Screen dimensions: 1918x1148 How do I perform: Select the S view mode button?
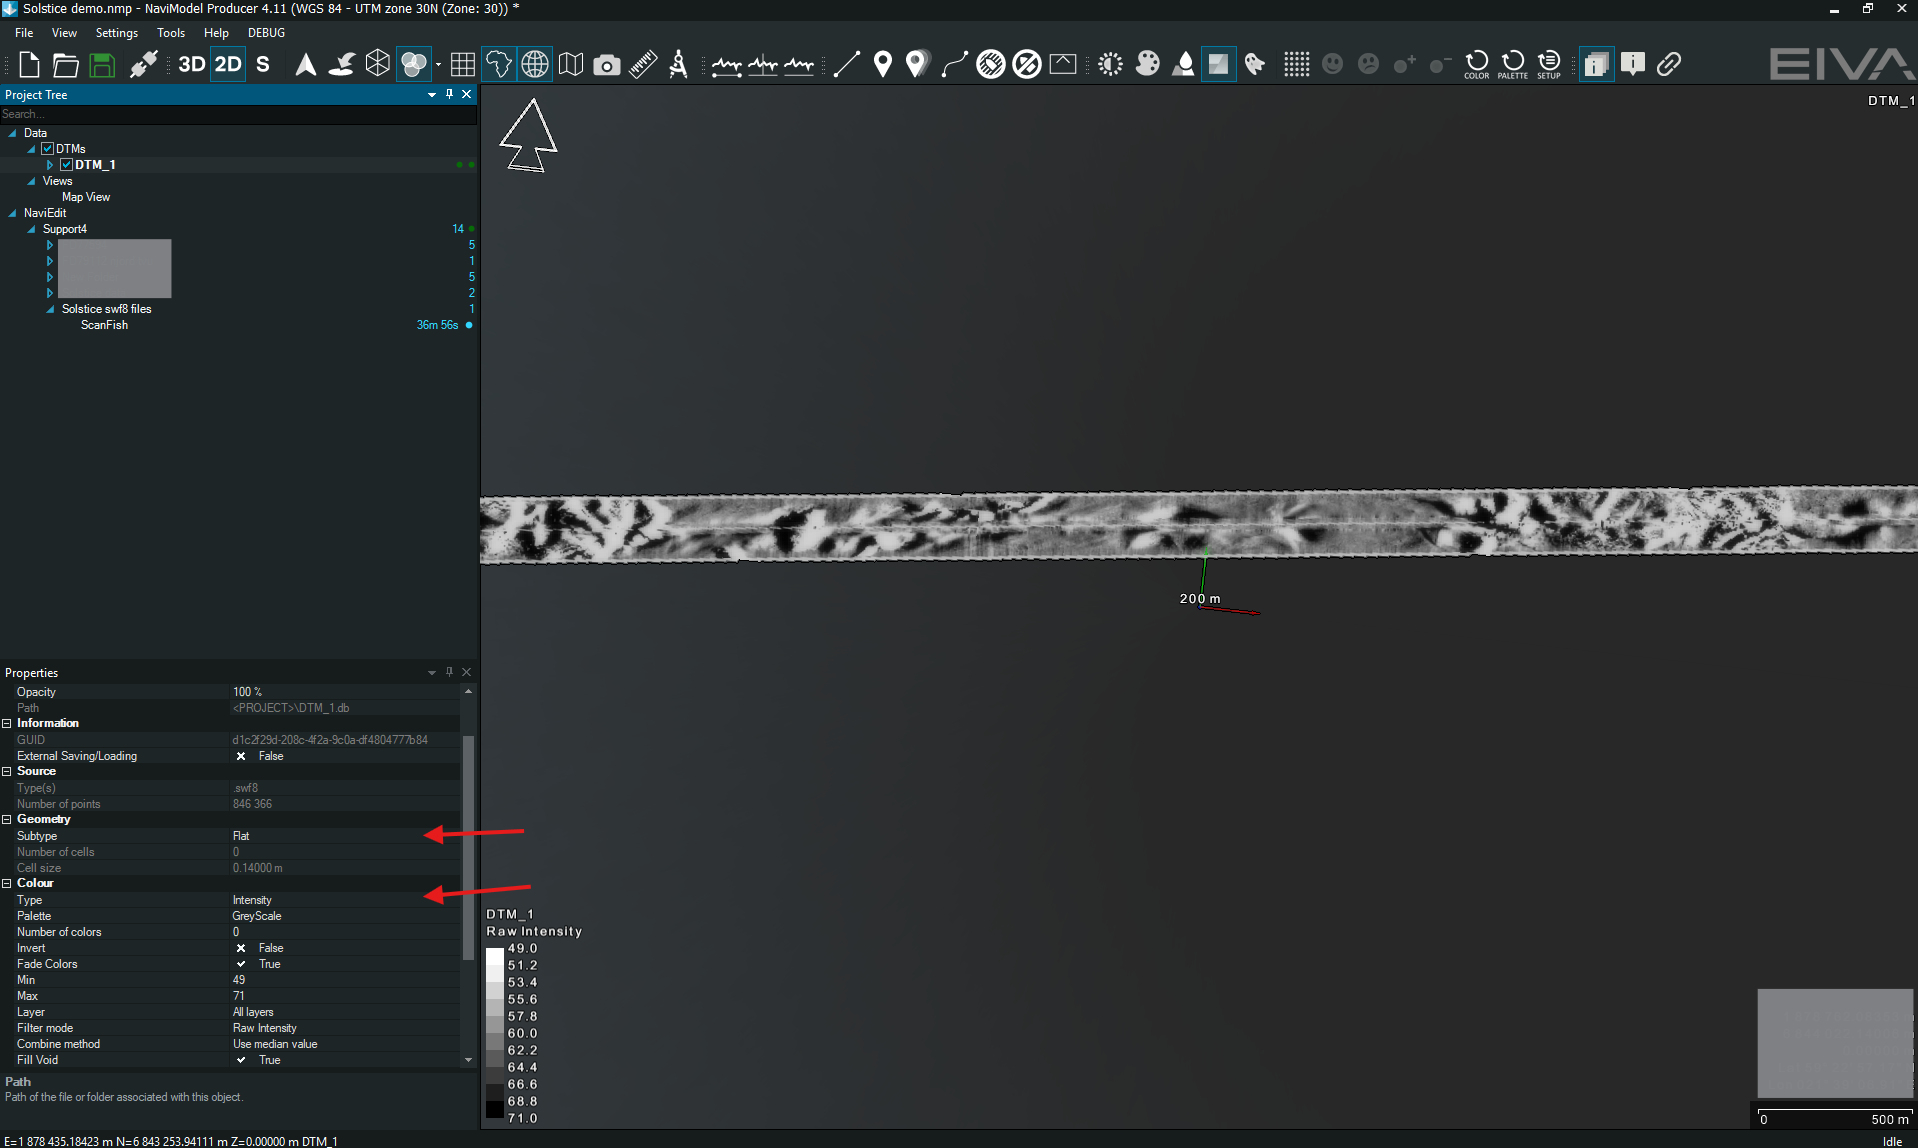[263, 65]
